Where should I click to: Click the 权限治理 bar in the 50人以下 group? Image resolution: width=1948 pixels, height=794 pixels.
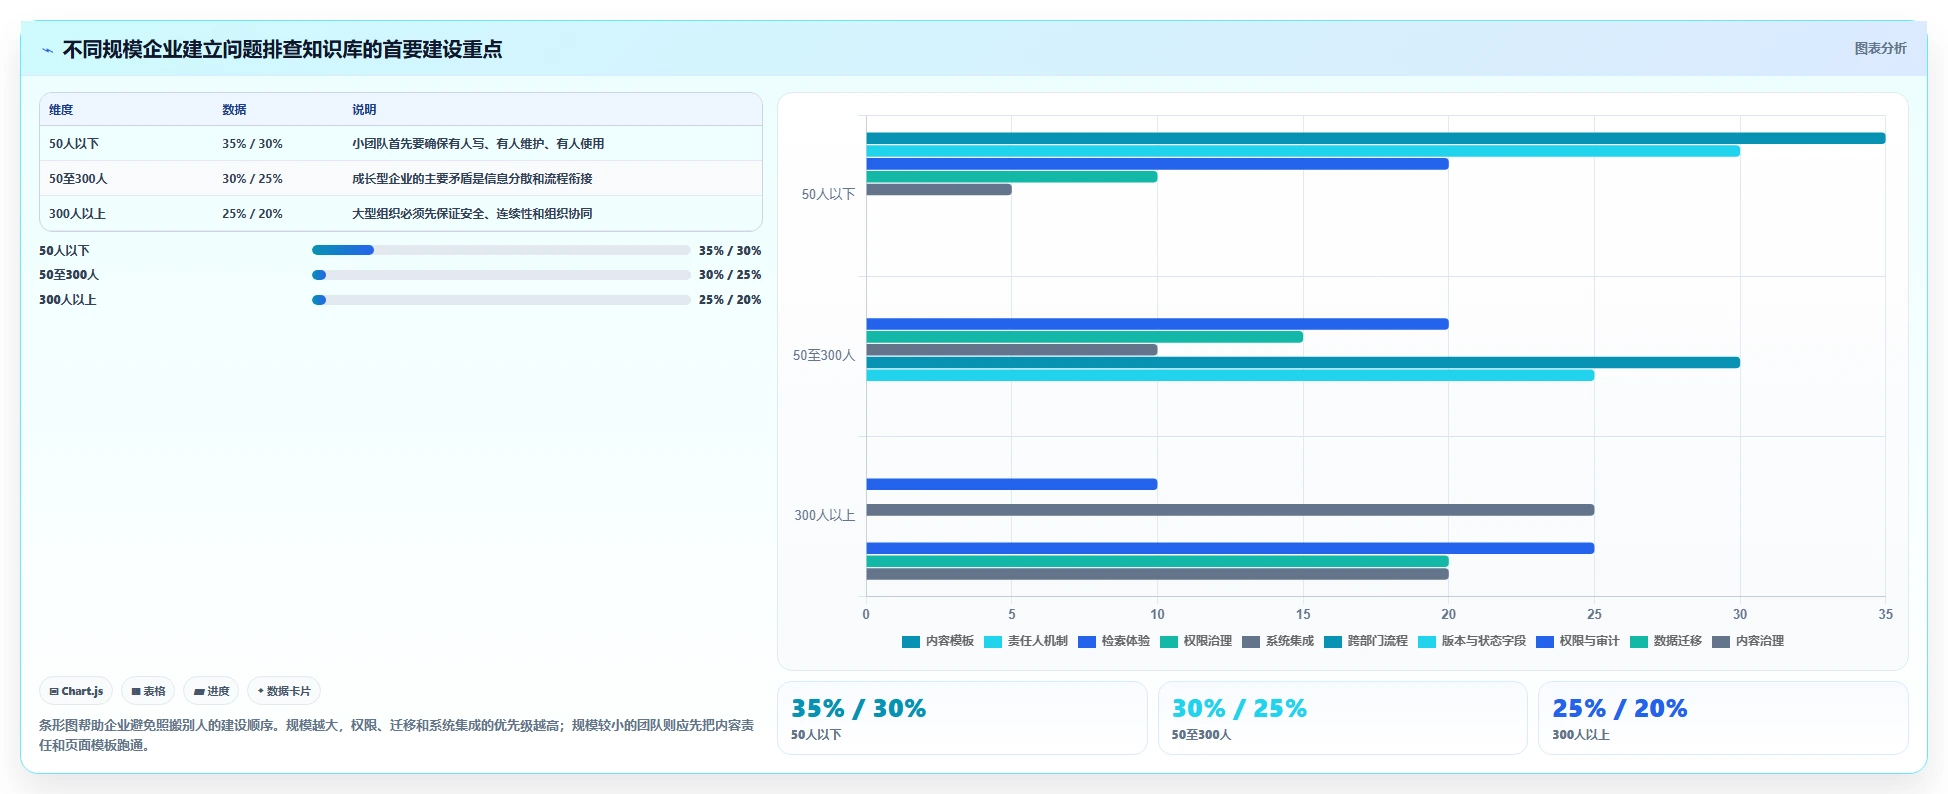[x=1011, y=177]
